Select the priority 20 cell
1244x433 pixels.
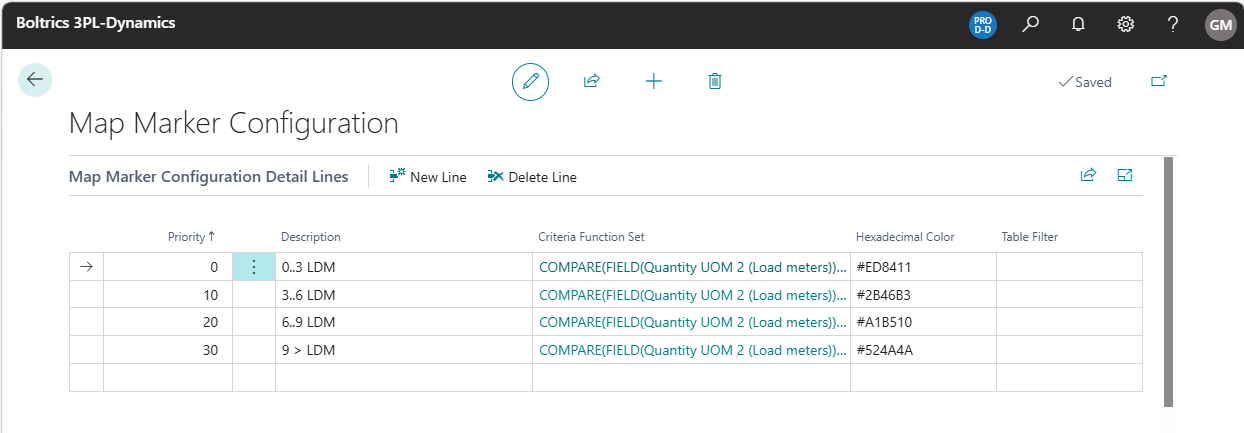(168, 322)
